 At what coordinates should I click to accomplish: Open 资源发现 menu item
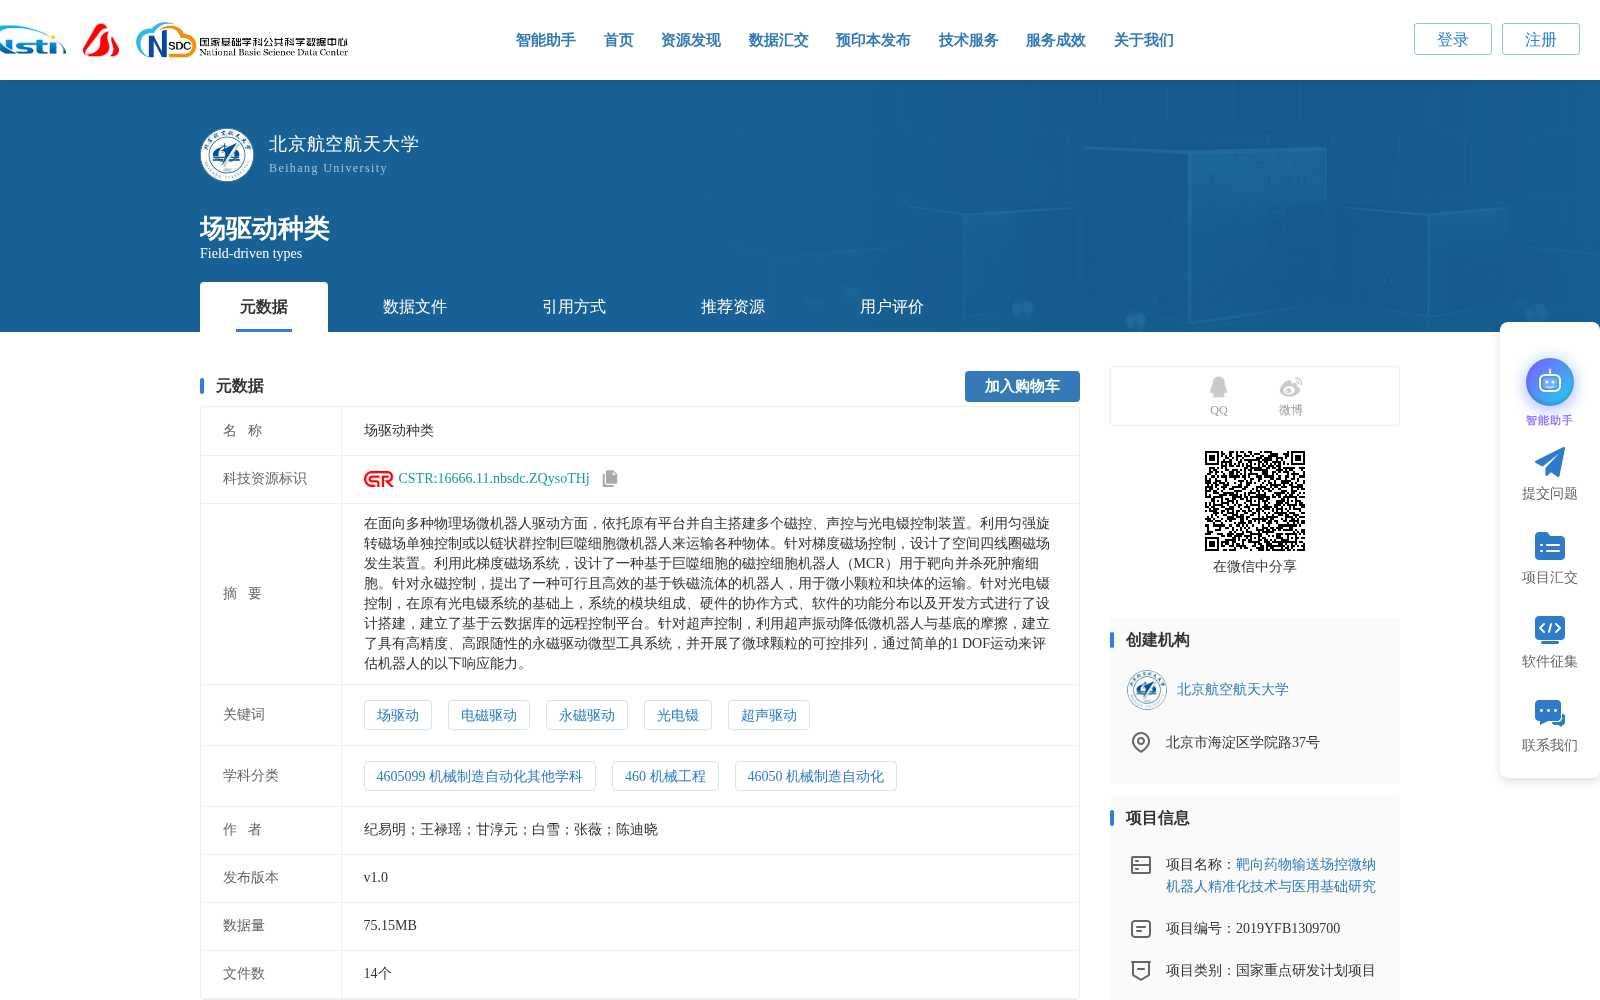pos(691,40)
